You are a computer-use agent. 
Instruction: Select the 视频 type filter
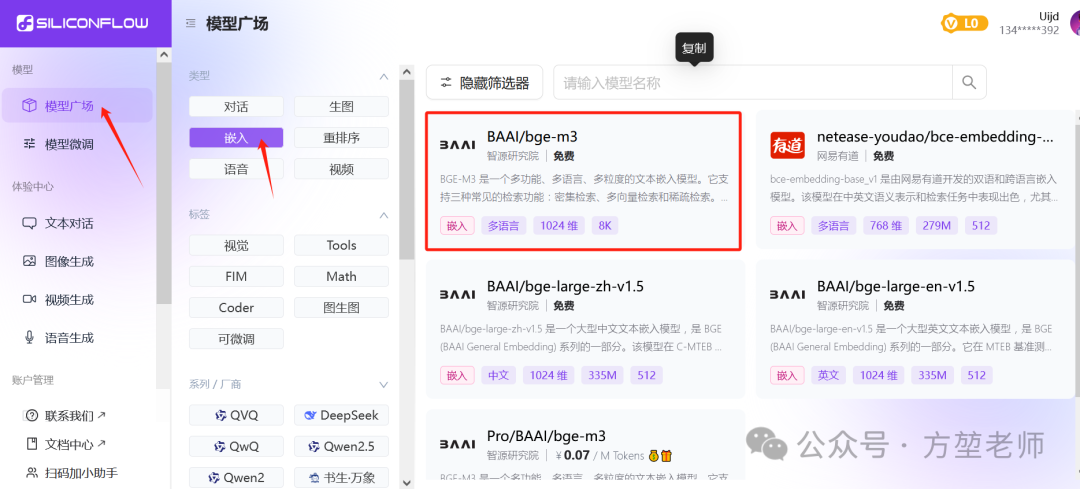[341, 169]
